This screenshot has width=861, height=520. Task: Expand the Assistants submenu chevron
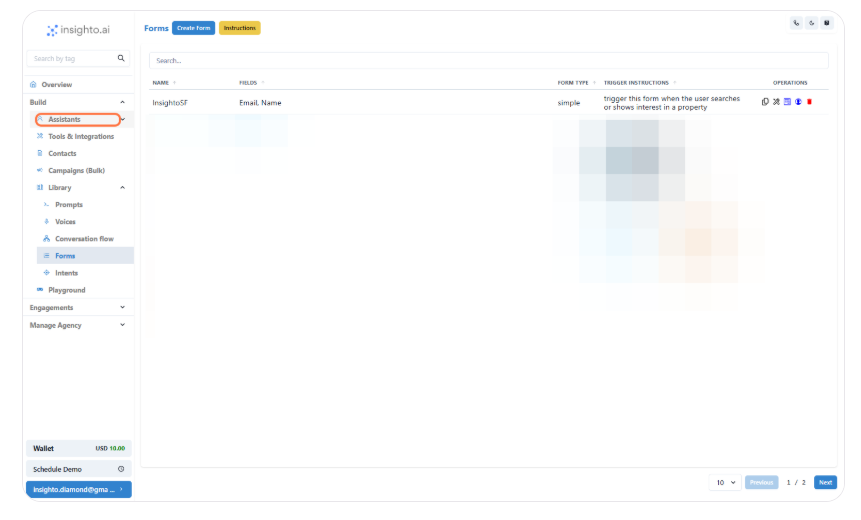pyautogui.click(x=123, y=119)
